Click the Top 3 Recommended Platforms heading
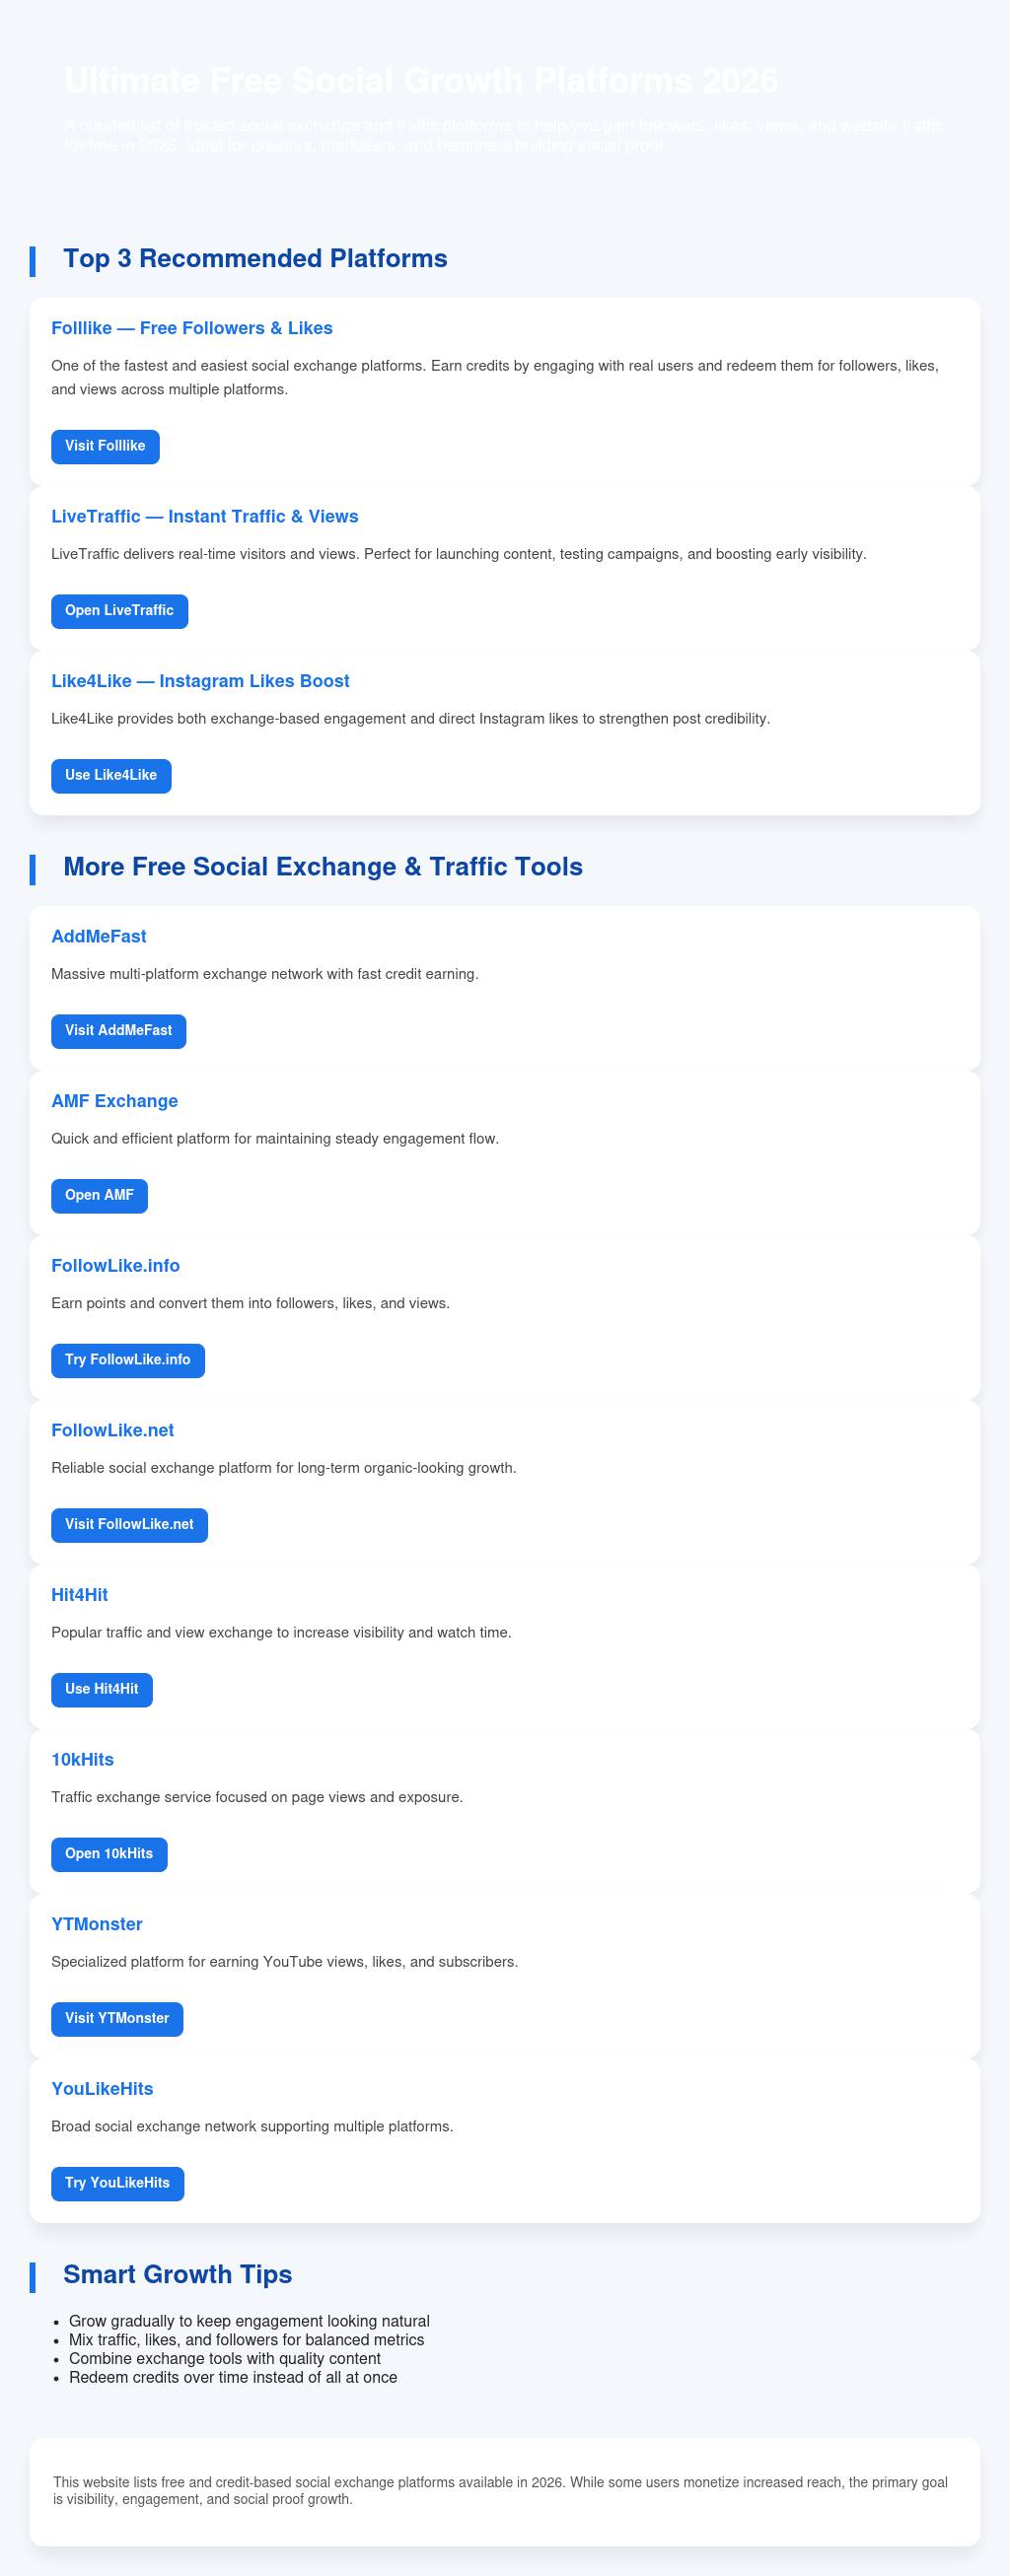Image resolution: width=1010 pixels, height=2576 pixels. click(x=255, y=259)
